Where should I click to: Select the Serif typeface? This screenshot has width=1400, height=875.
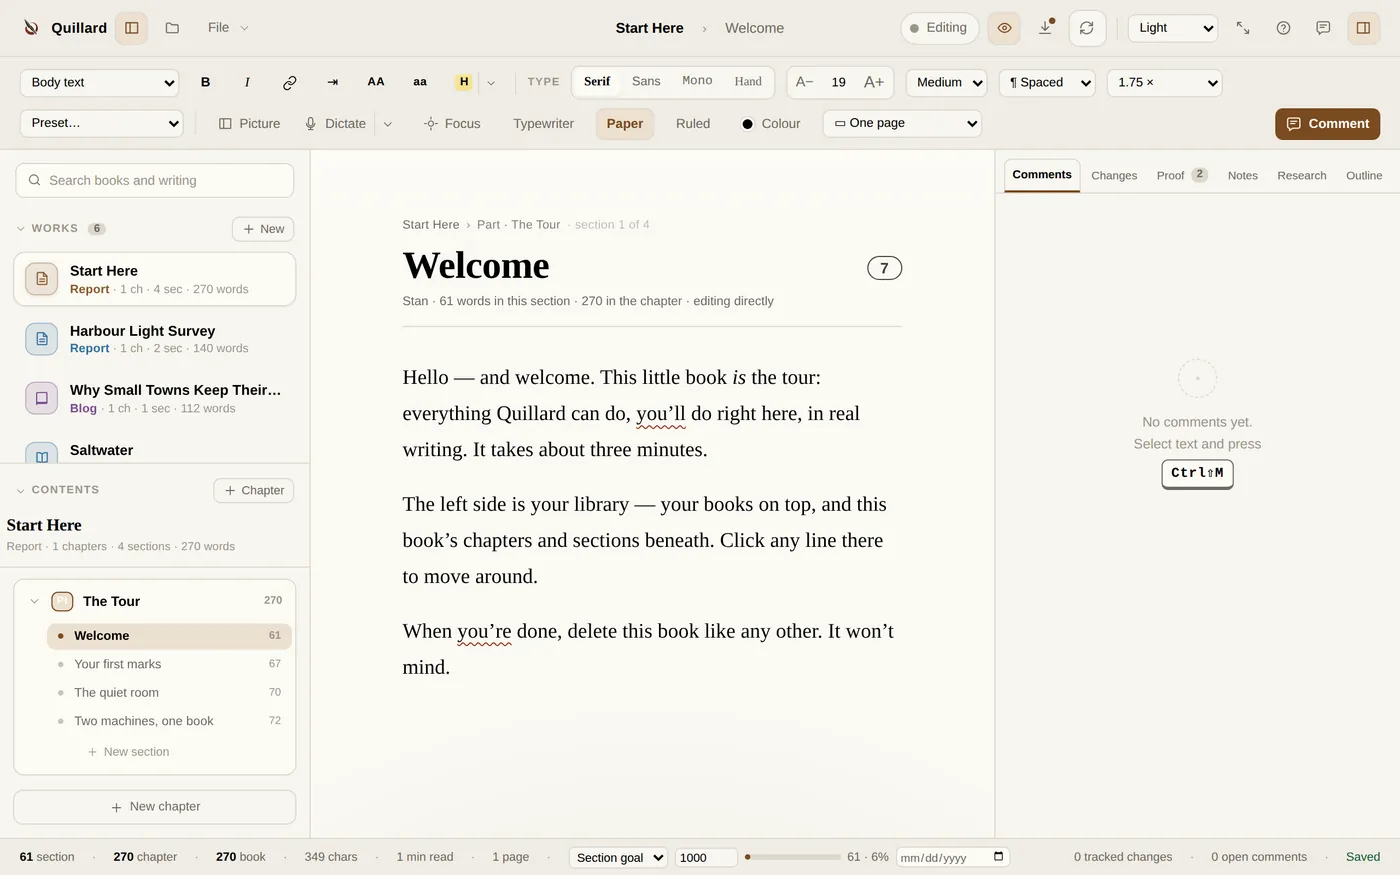coord(597,82)
